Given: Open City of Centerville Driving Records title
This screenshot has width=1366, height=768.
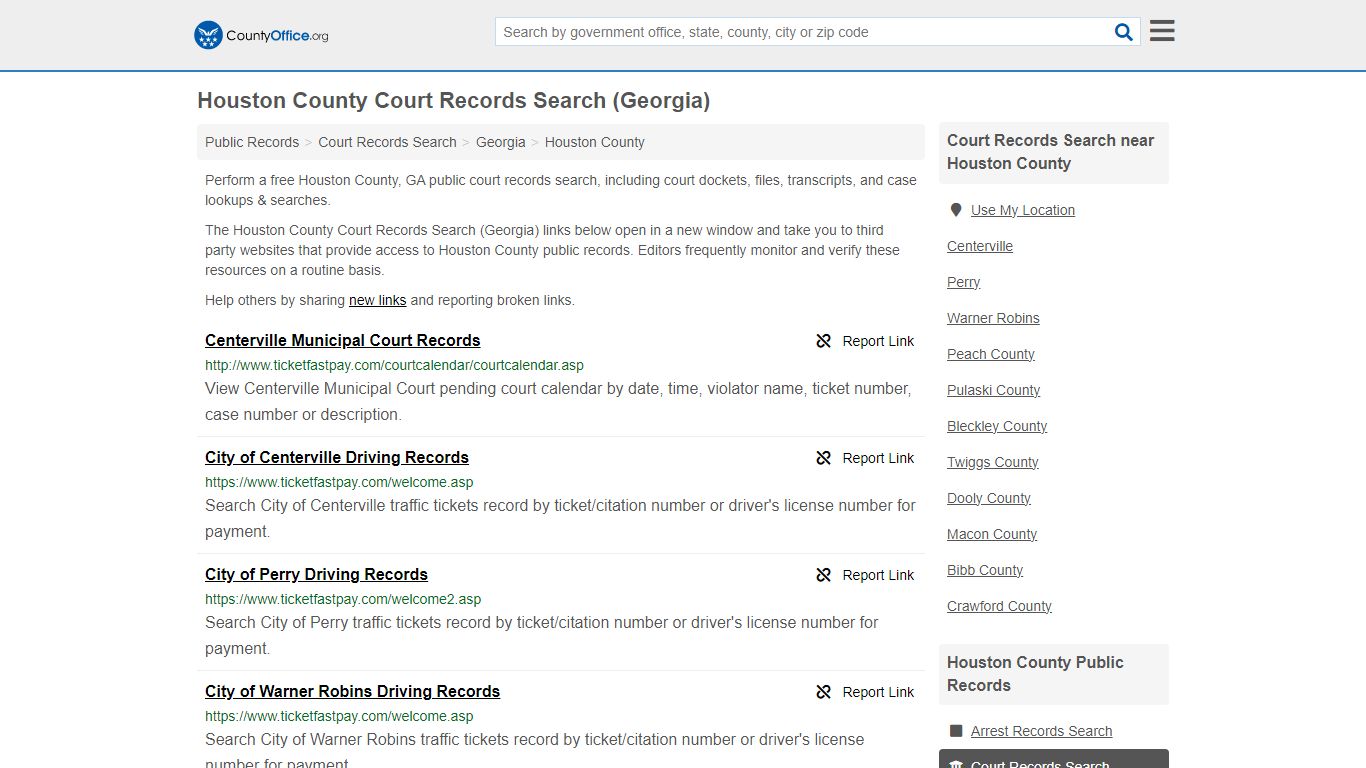Looking at the screenshot, I should coord(337,457).
